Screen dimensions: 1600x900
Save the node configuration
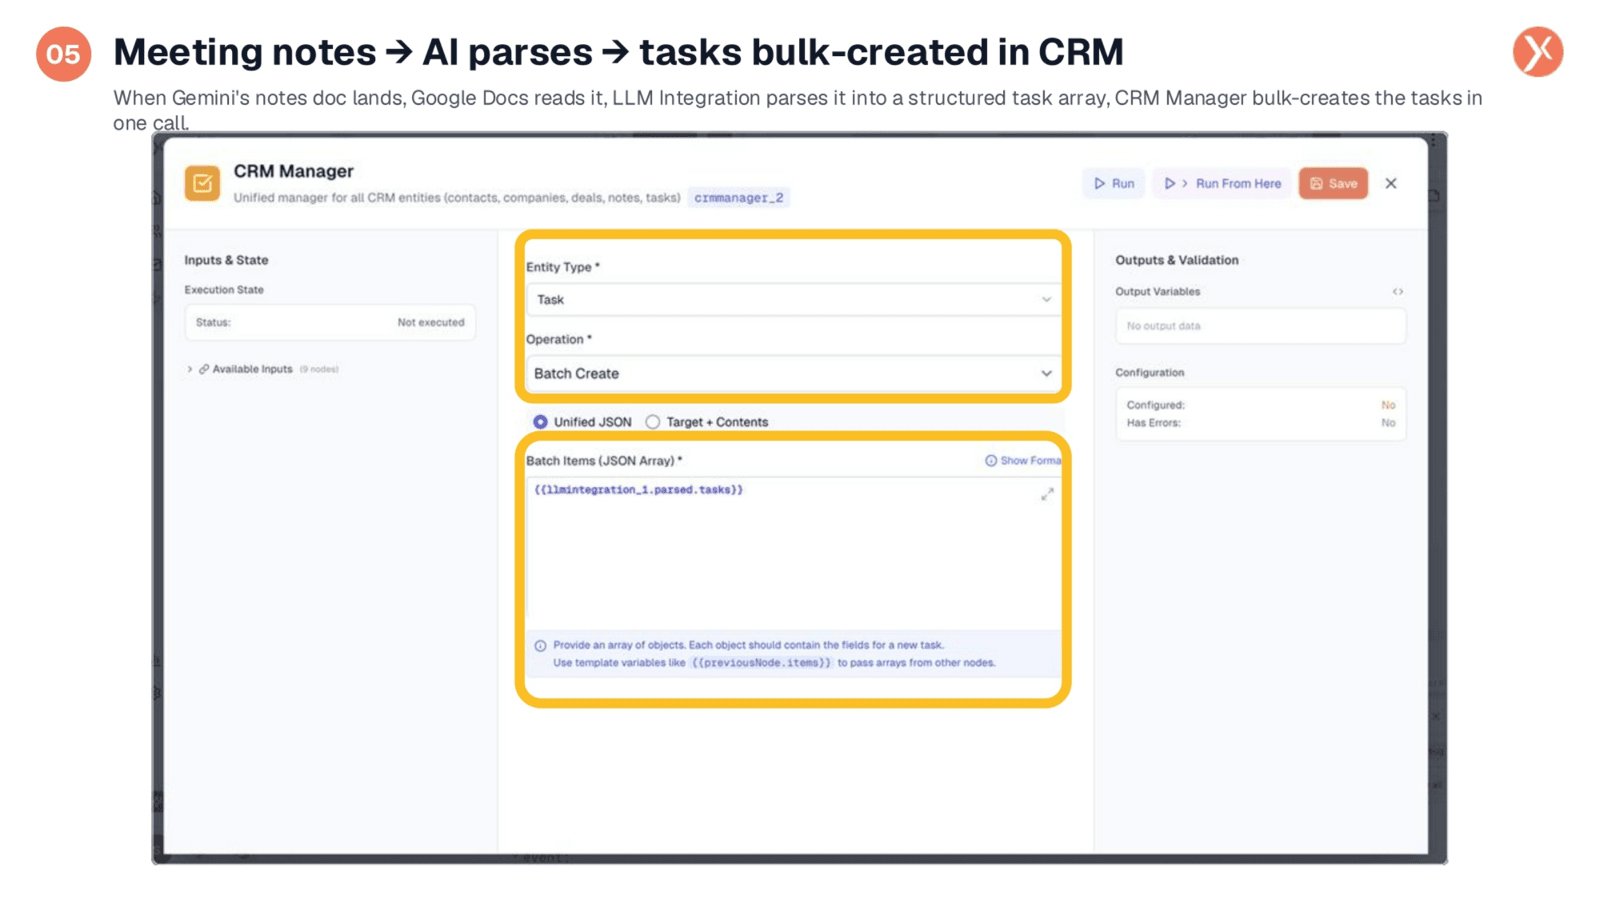[1333, 184]
